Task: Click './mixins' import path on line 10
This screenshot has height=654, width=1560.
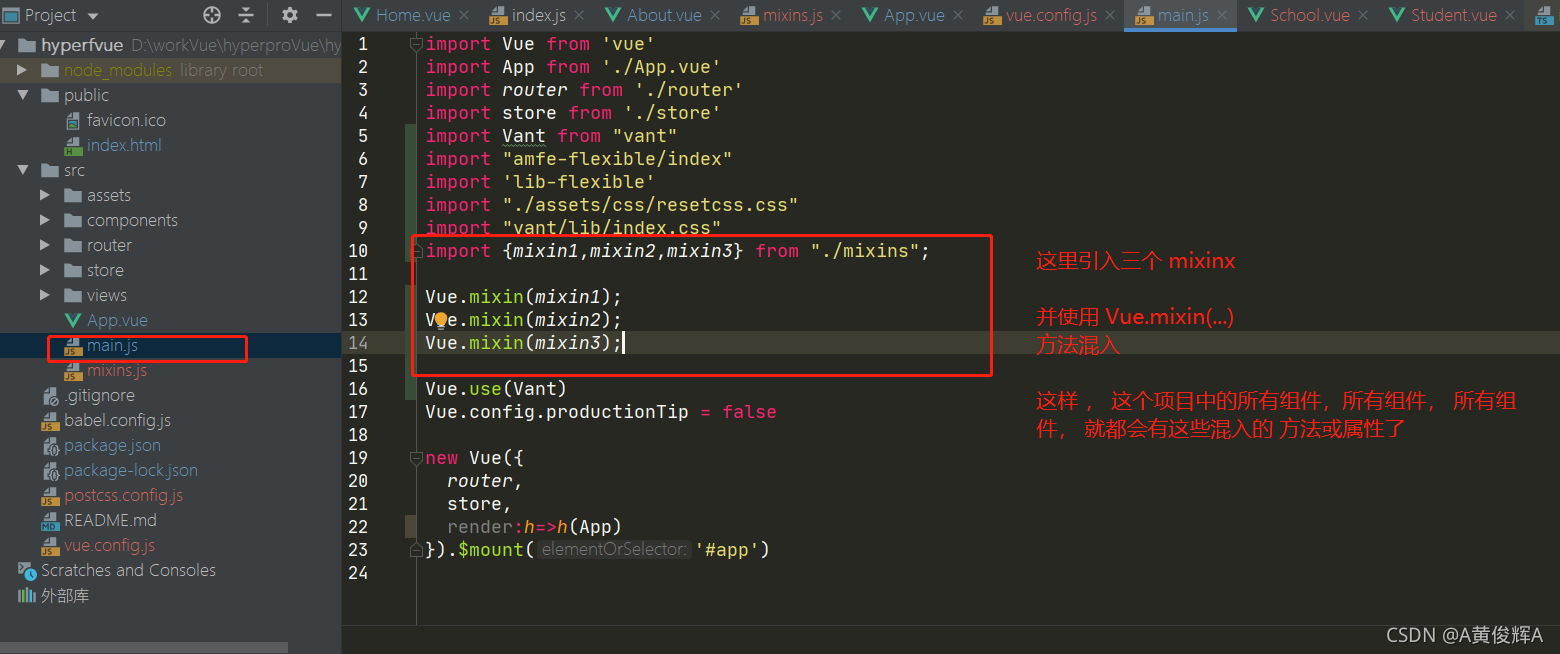Action: (x=865, y=251)
